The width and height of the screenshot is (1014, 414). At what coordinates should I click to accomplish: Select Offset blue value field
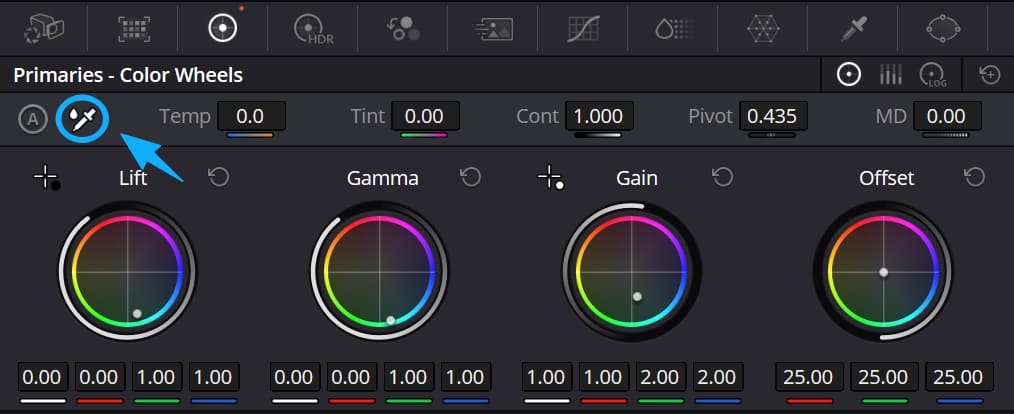(958, 377)
